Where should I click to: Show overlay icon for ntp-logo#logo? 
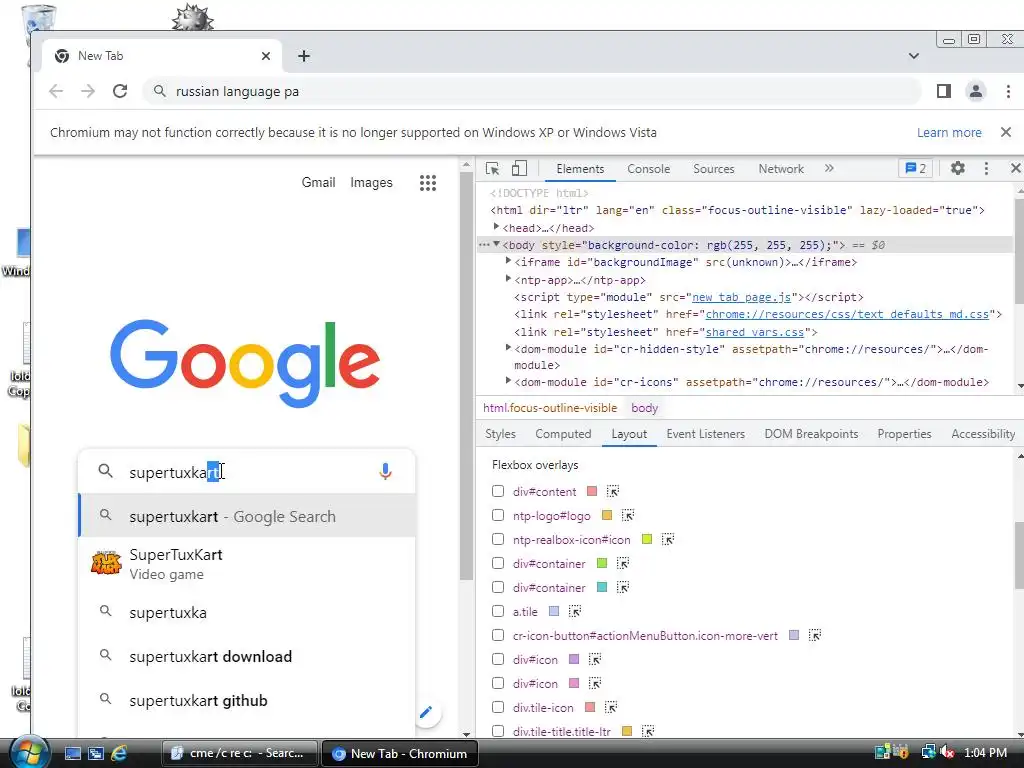(x=628, y=515)
